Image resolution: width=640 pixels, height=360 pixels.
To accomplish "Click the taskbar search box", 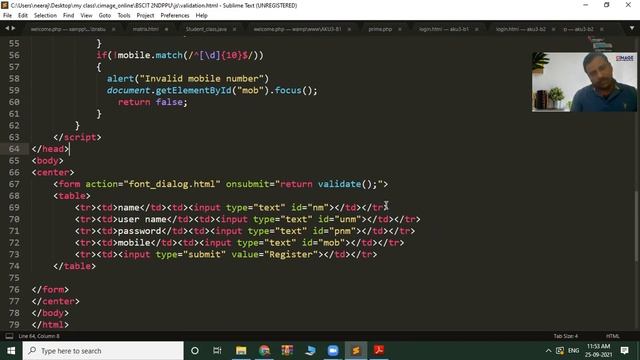I will pos(103,351).
